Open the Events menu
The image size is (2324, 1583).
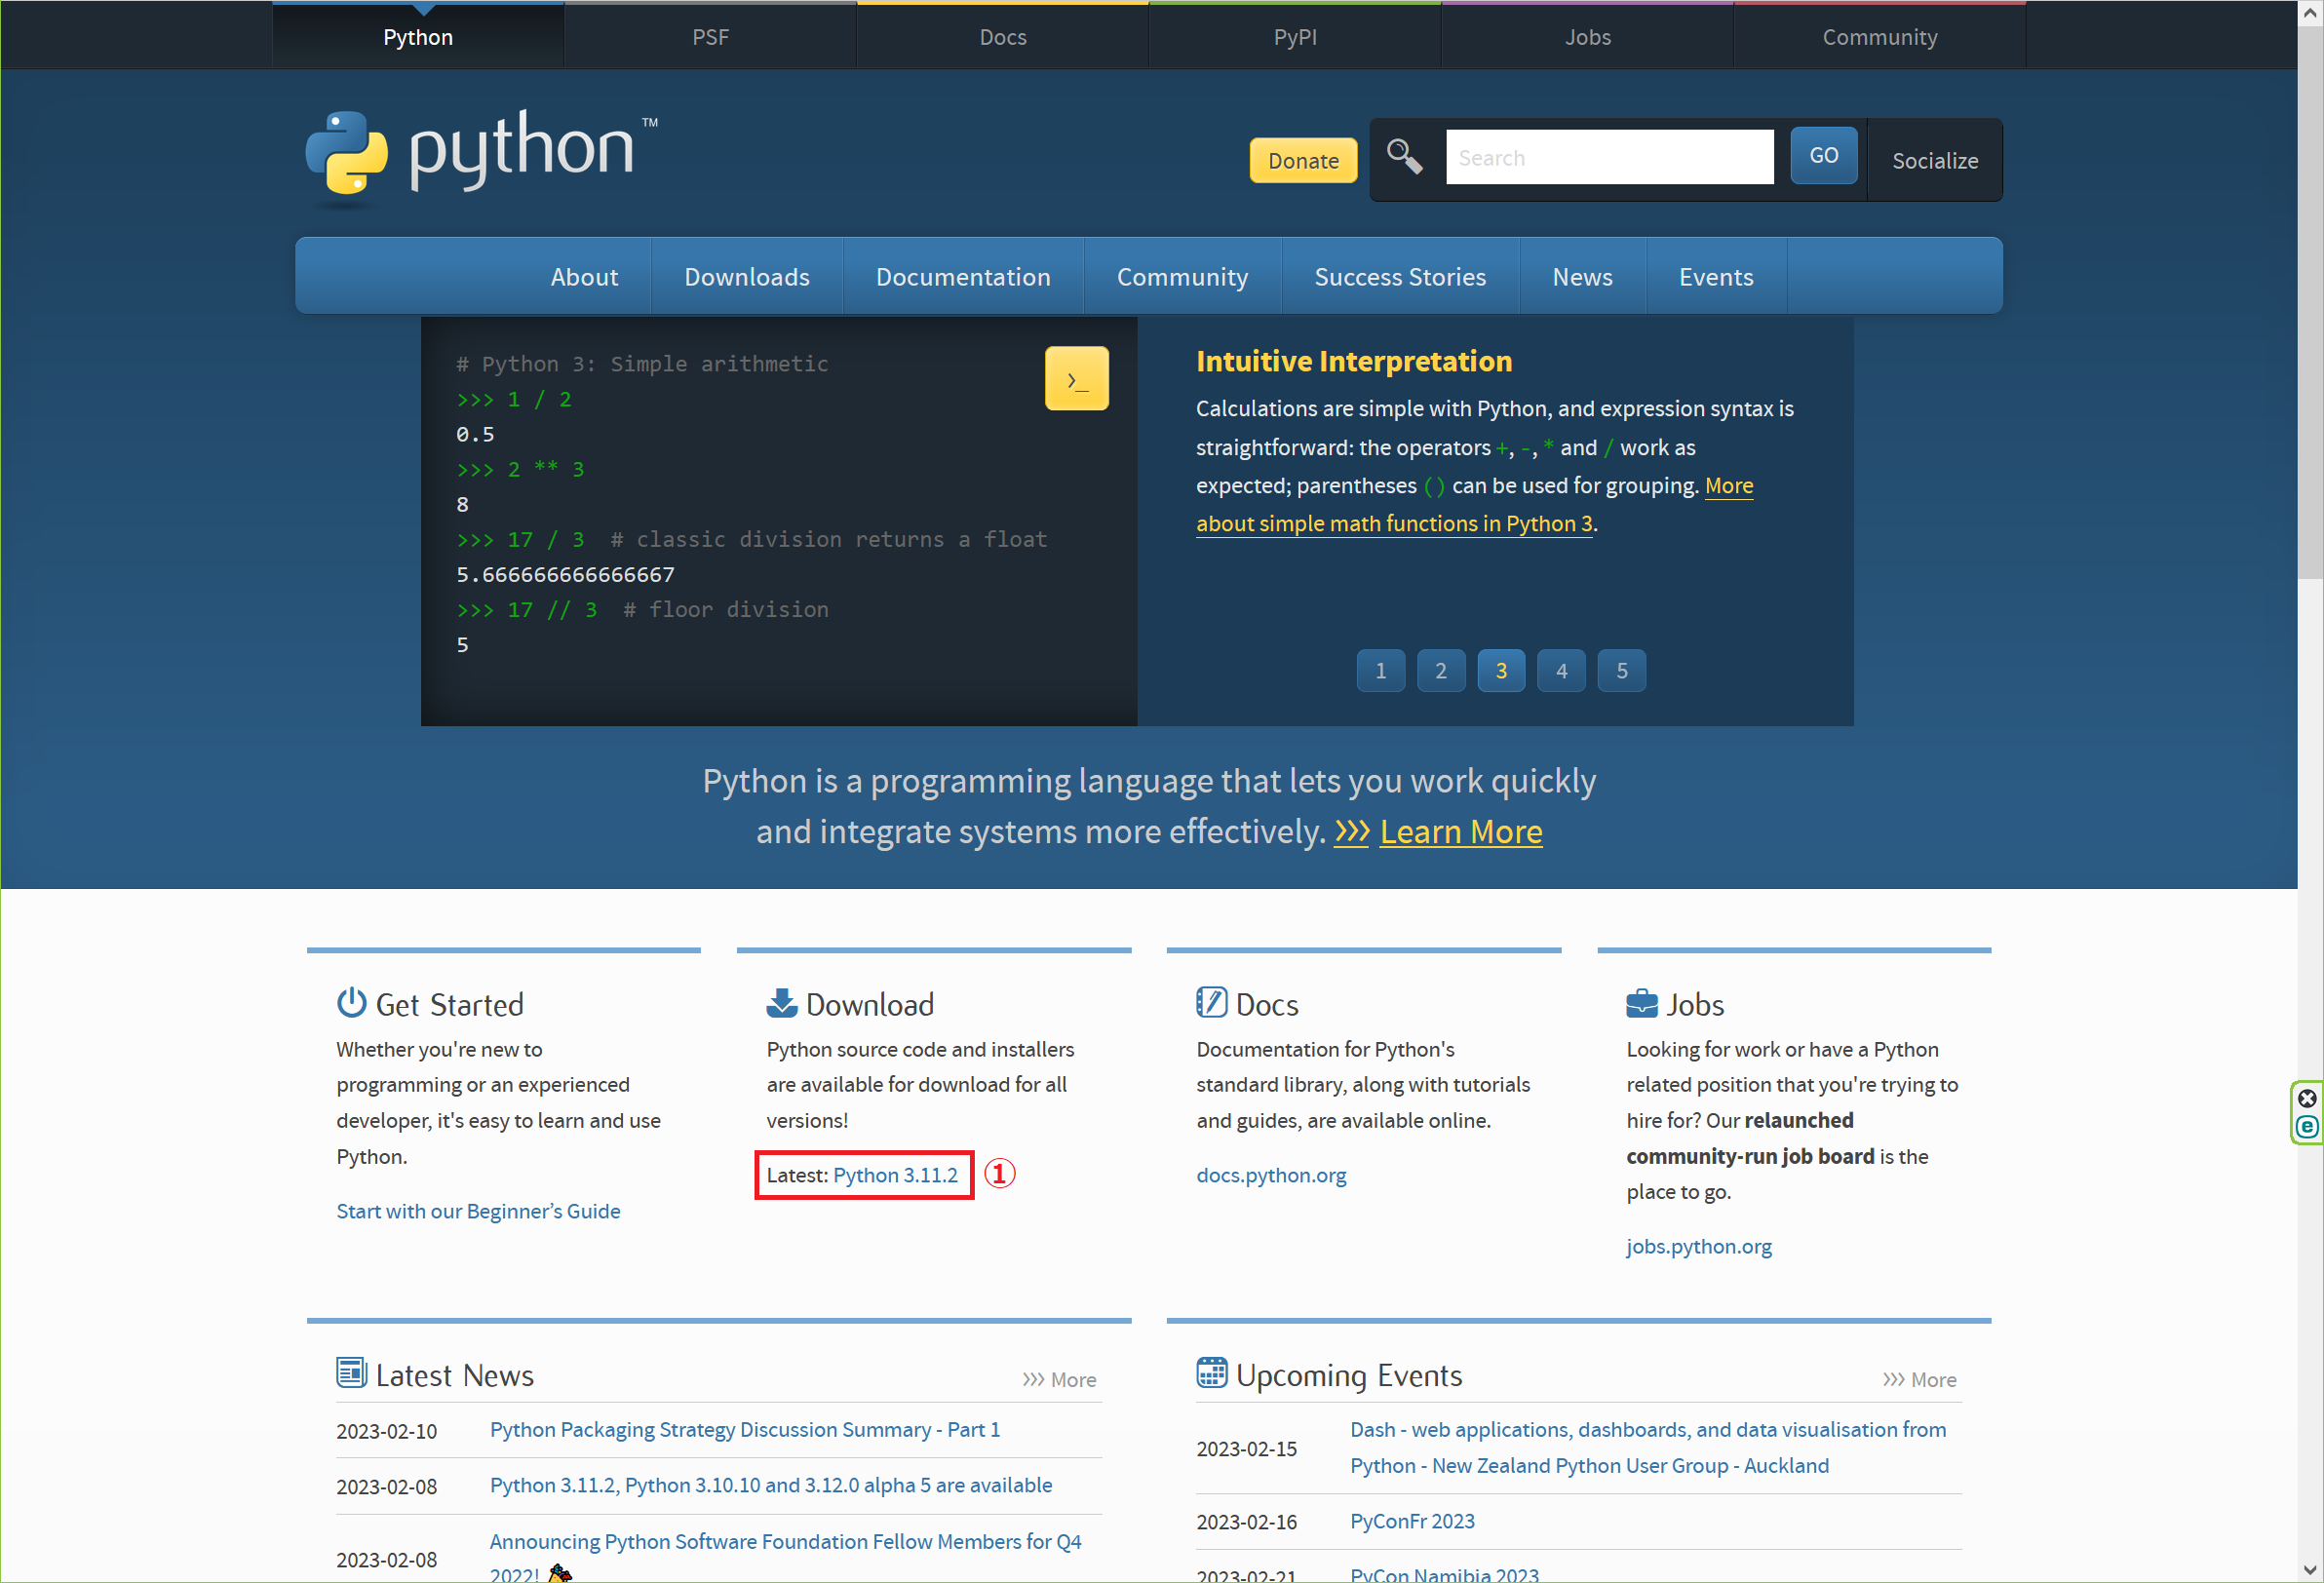click(1716, 277)
